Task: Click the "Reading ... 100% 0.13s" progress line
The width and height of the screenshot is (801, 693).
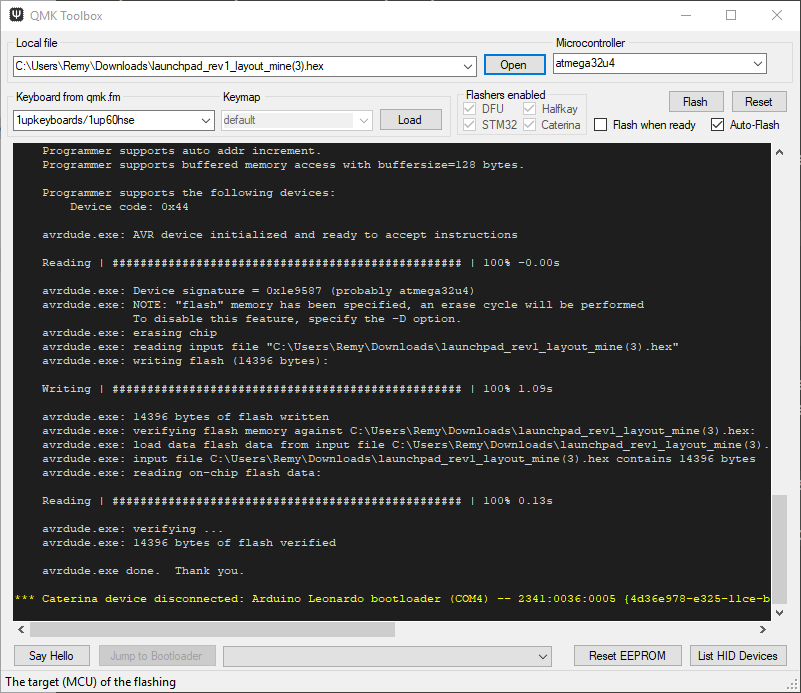Action: coord(297,500)
